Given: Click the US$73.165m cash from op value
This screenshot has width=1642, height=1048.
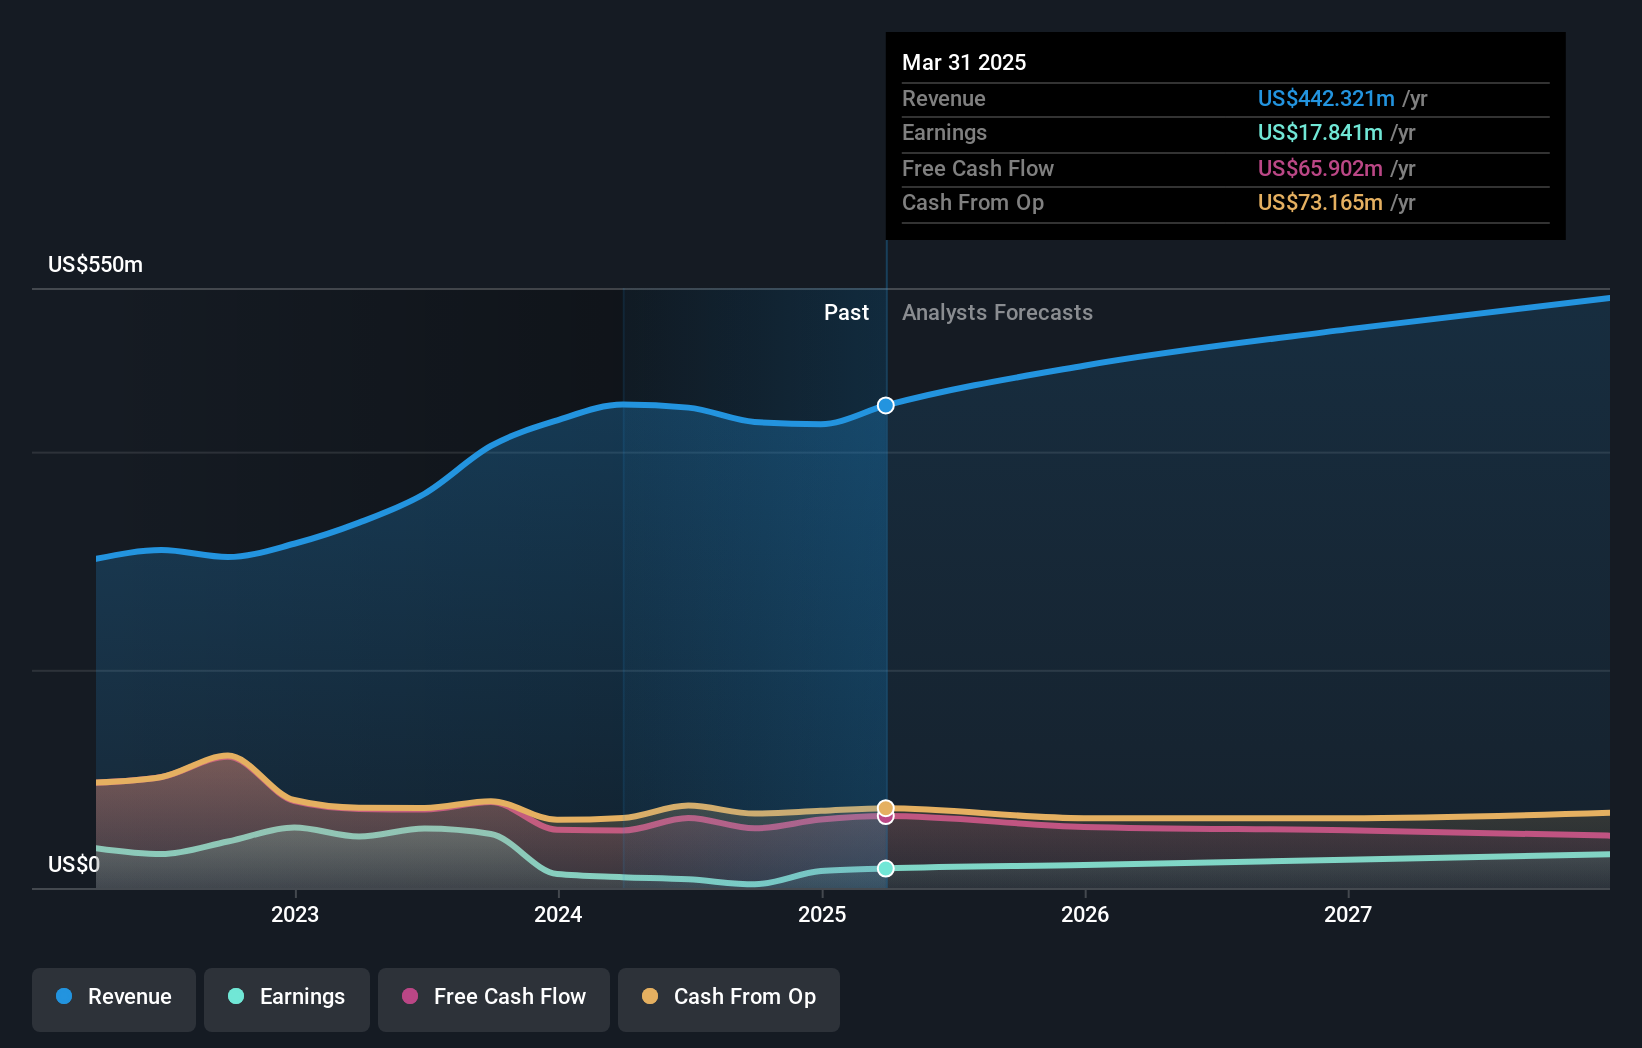Looking at the screenshot, I should (x=1320, y=202).
